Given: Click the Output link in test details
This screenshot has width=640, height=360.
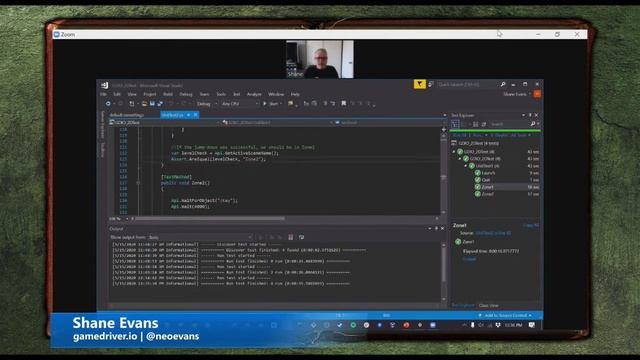Looking at the screenshot, I should [469, 259].
